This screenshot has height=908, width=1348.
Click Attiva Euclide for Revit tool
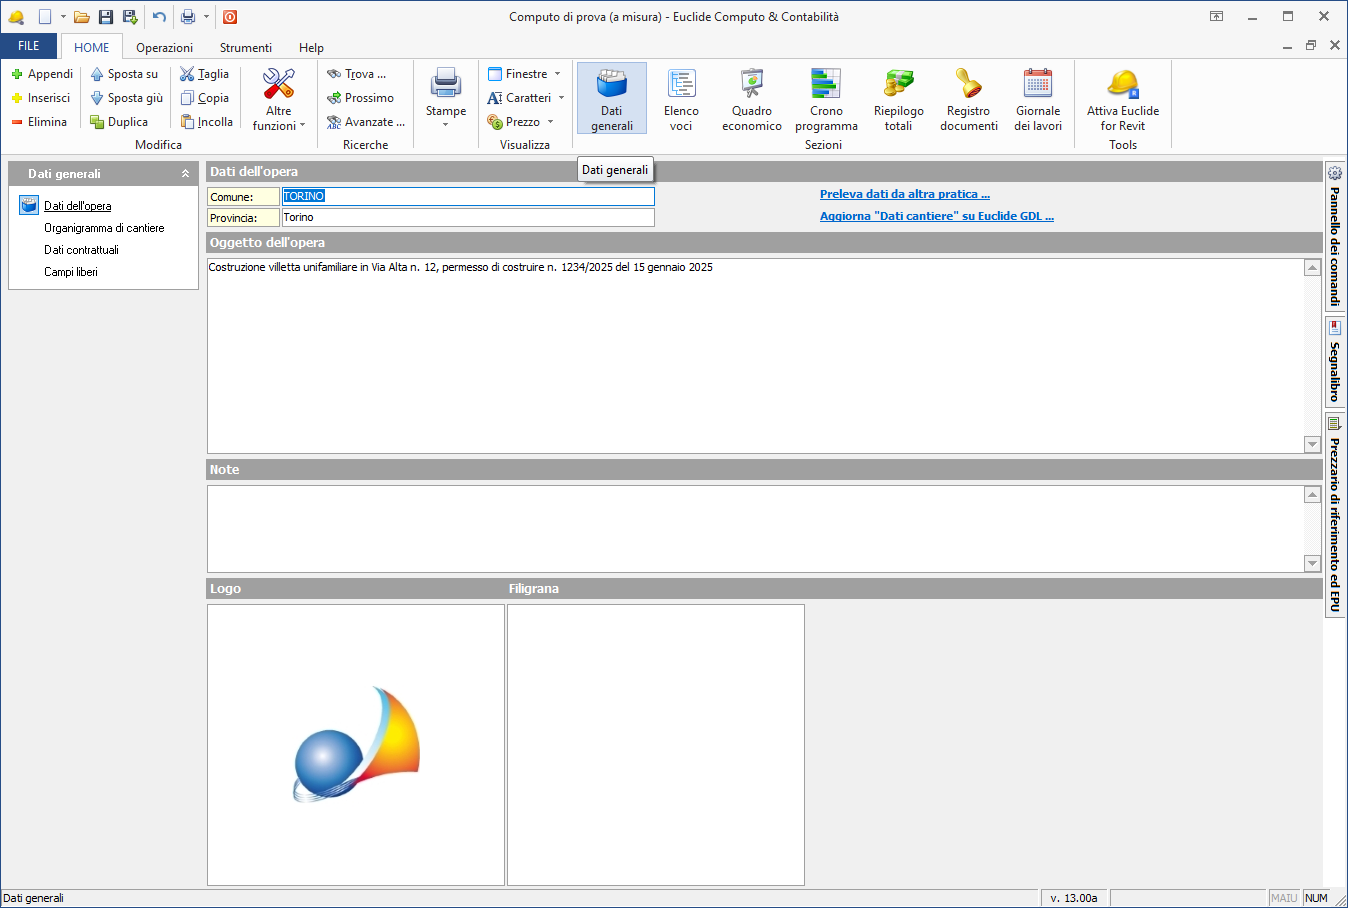coord(1122,98)
